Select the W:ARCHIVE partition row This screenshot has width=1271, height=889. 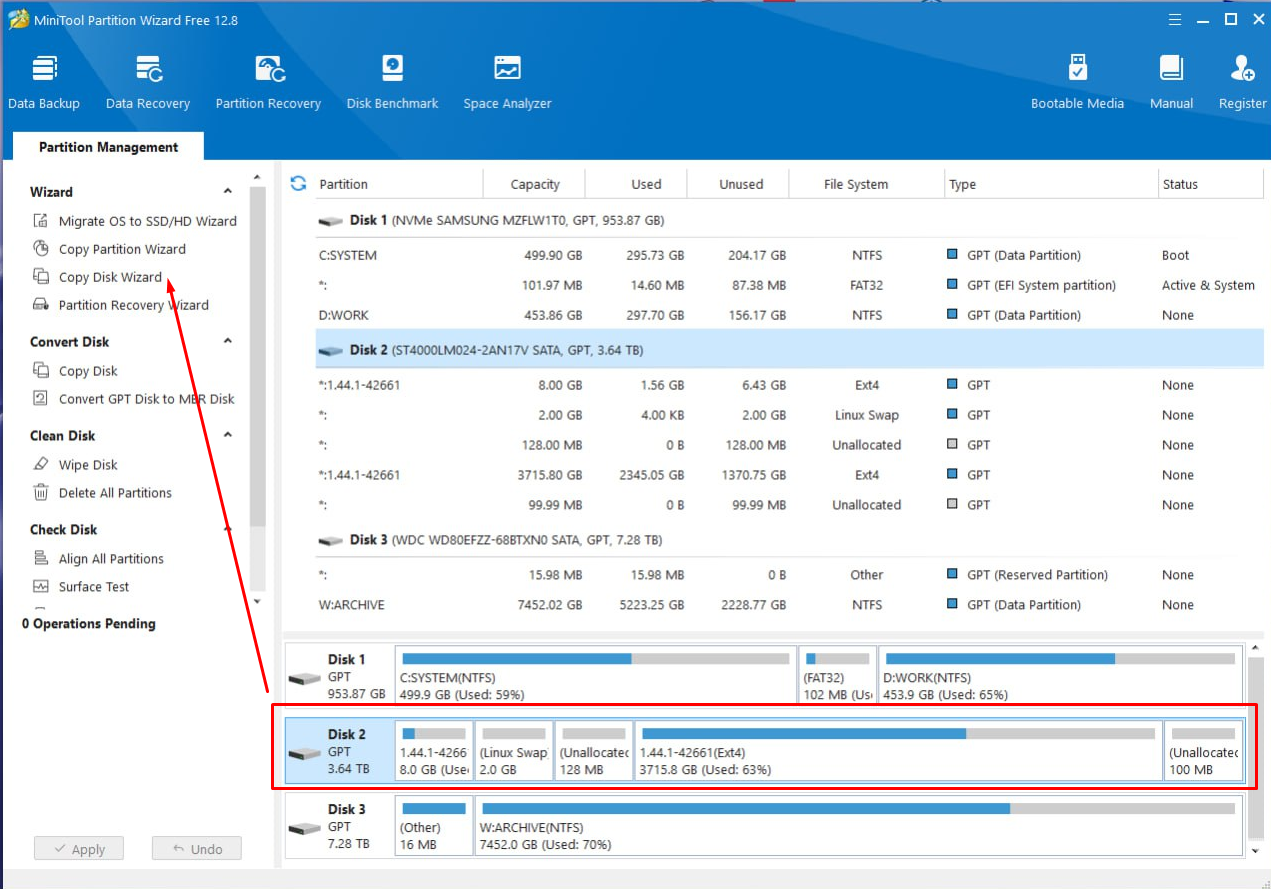pyautogui.click(x=788, y=605)
